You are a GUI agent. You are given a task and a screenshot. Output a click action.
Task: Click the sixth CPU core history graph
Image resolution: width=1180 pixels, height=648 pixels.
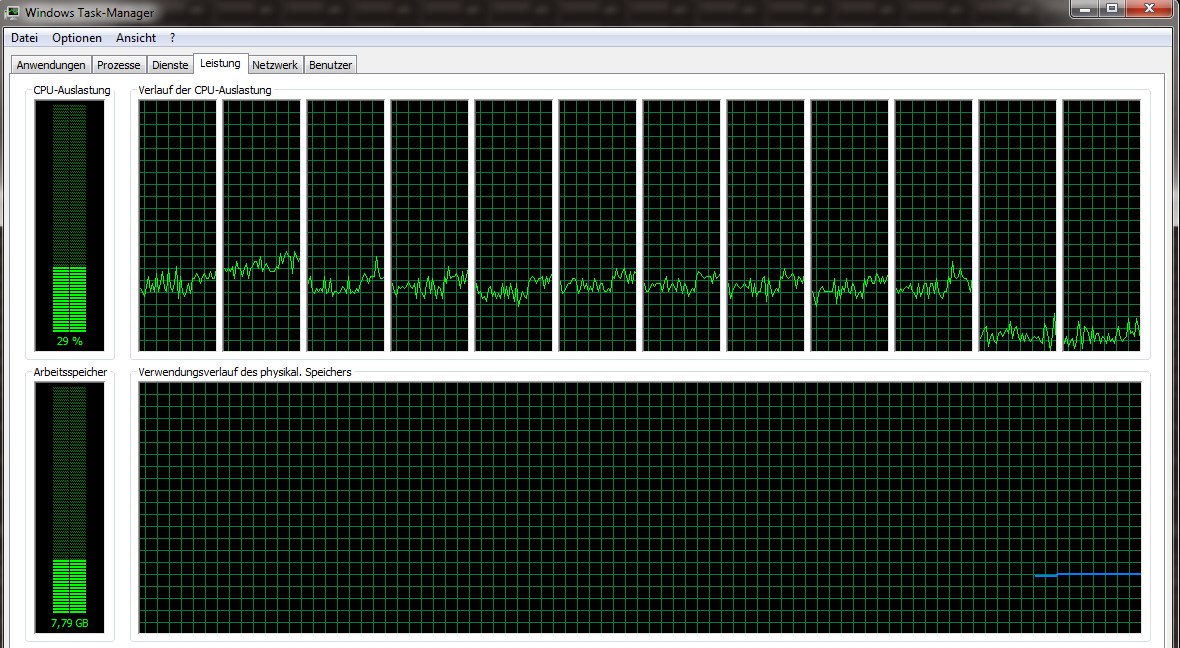598,226
